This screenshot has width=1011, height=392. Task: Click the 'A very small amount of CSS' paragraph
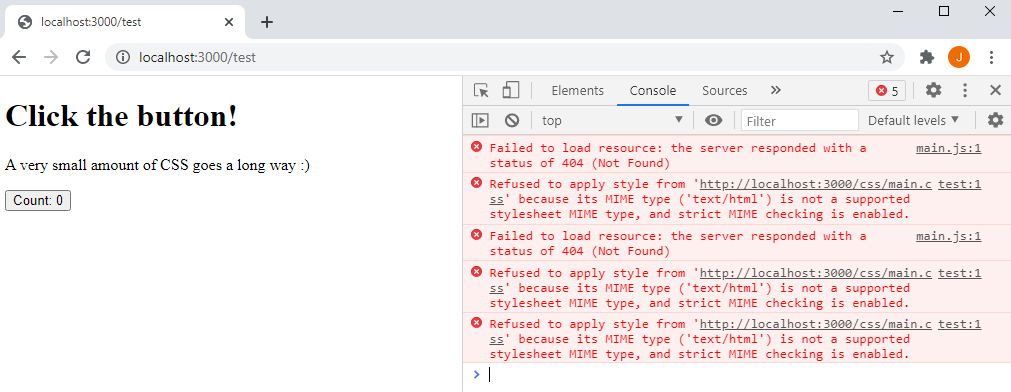click(157, 165)
